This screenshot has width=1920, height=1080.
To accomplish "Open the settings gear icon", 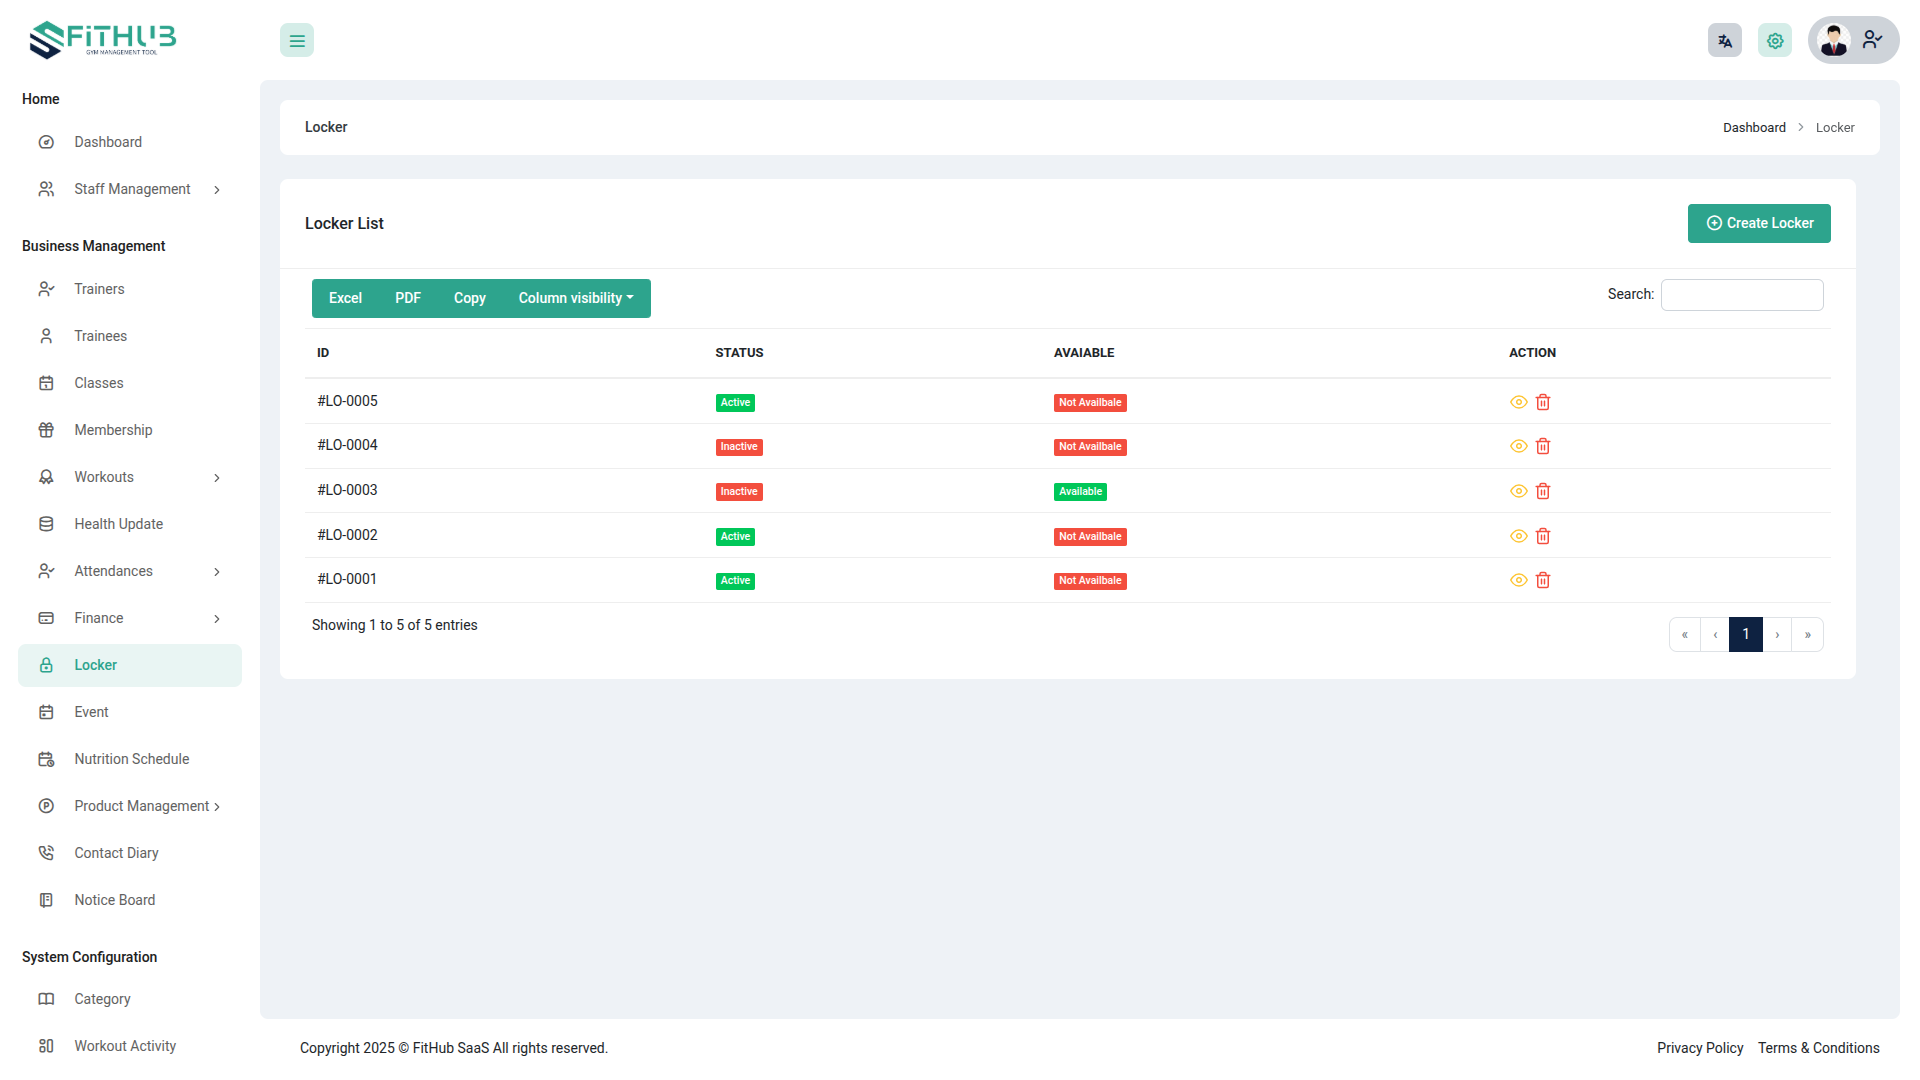I will (x=1775, y=41).
